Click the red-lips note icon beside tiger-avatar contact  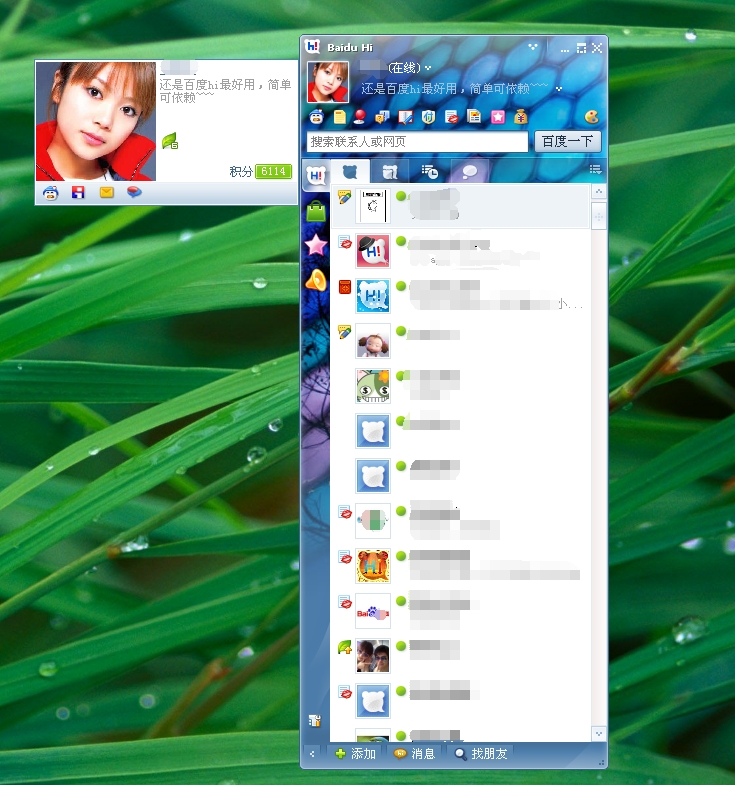(x=344, y=557)
